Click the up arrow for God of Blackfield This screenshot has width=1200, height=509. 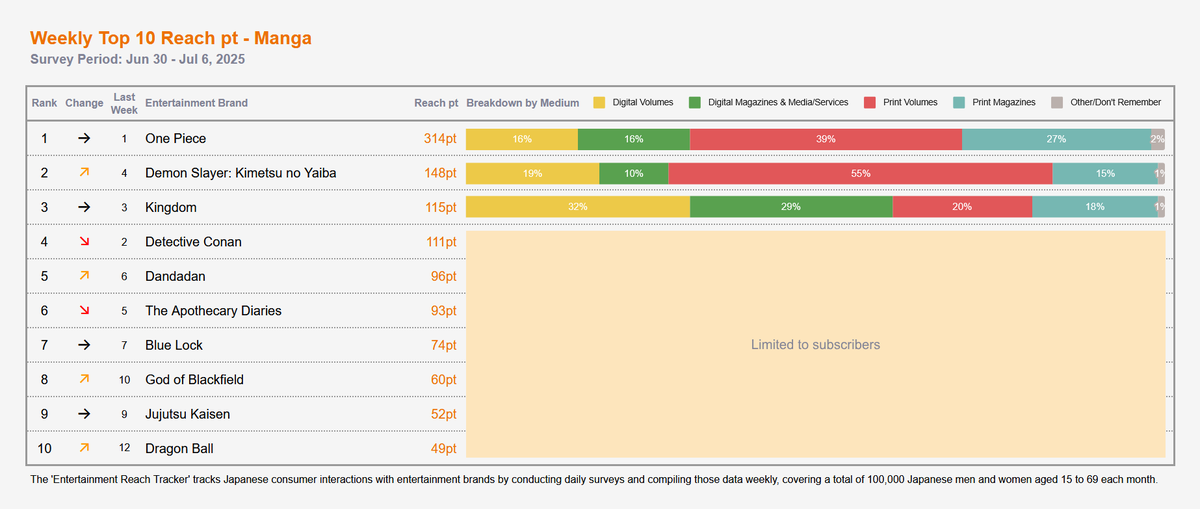pyautogui.click(x=84, y=380)
